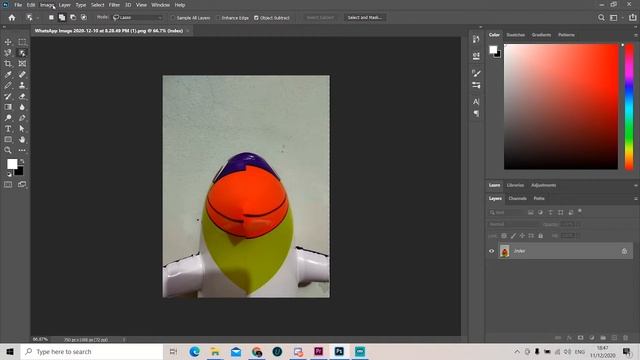
Task: Open the Paragraph panel icon
Action: click(476, 113)
